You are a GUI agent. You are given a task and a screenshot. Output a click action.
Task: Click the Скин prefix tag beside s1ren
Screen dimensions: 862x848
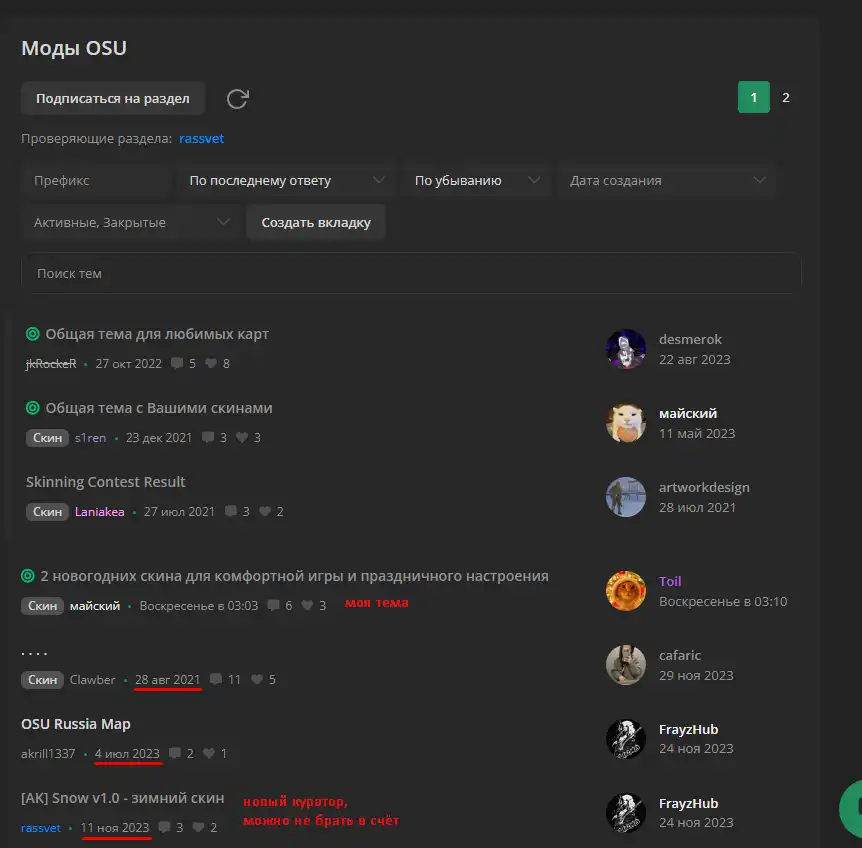47,437
